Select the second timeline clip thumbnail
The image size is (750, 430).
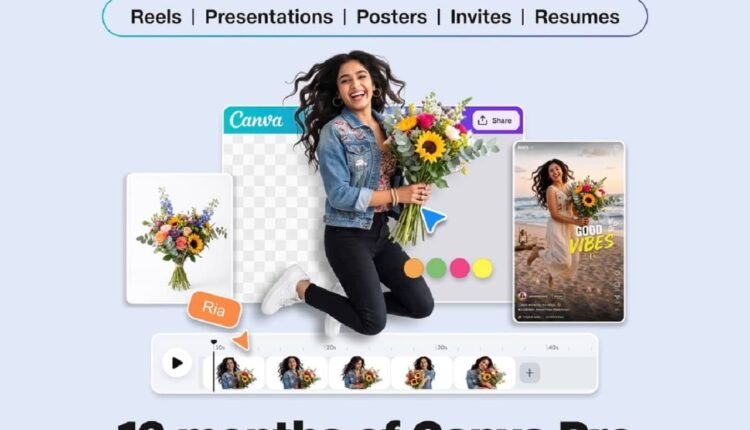pyautogui.click(x=297, y=373)
